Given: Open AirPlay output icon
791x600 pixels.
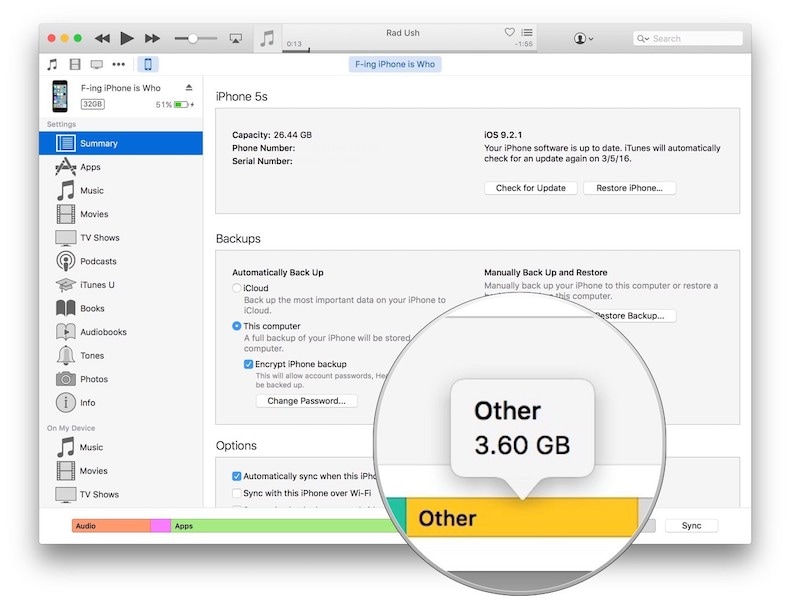Looking at the screenshot, I should coord(236,38).
